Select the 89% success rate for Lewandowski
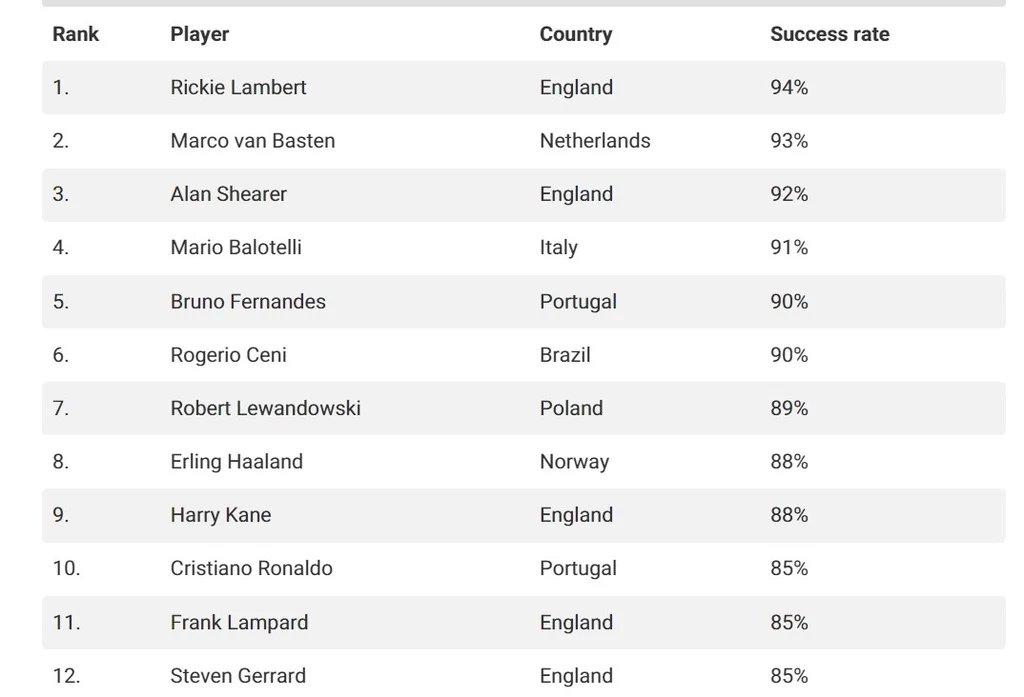 789,408
